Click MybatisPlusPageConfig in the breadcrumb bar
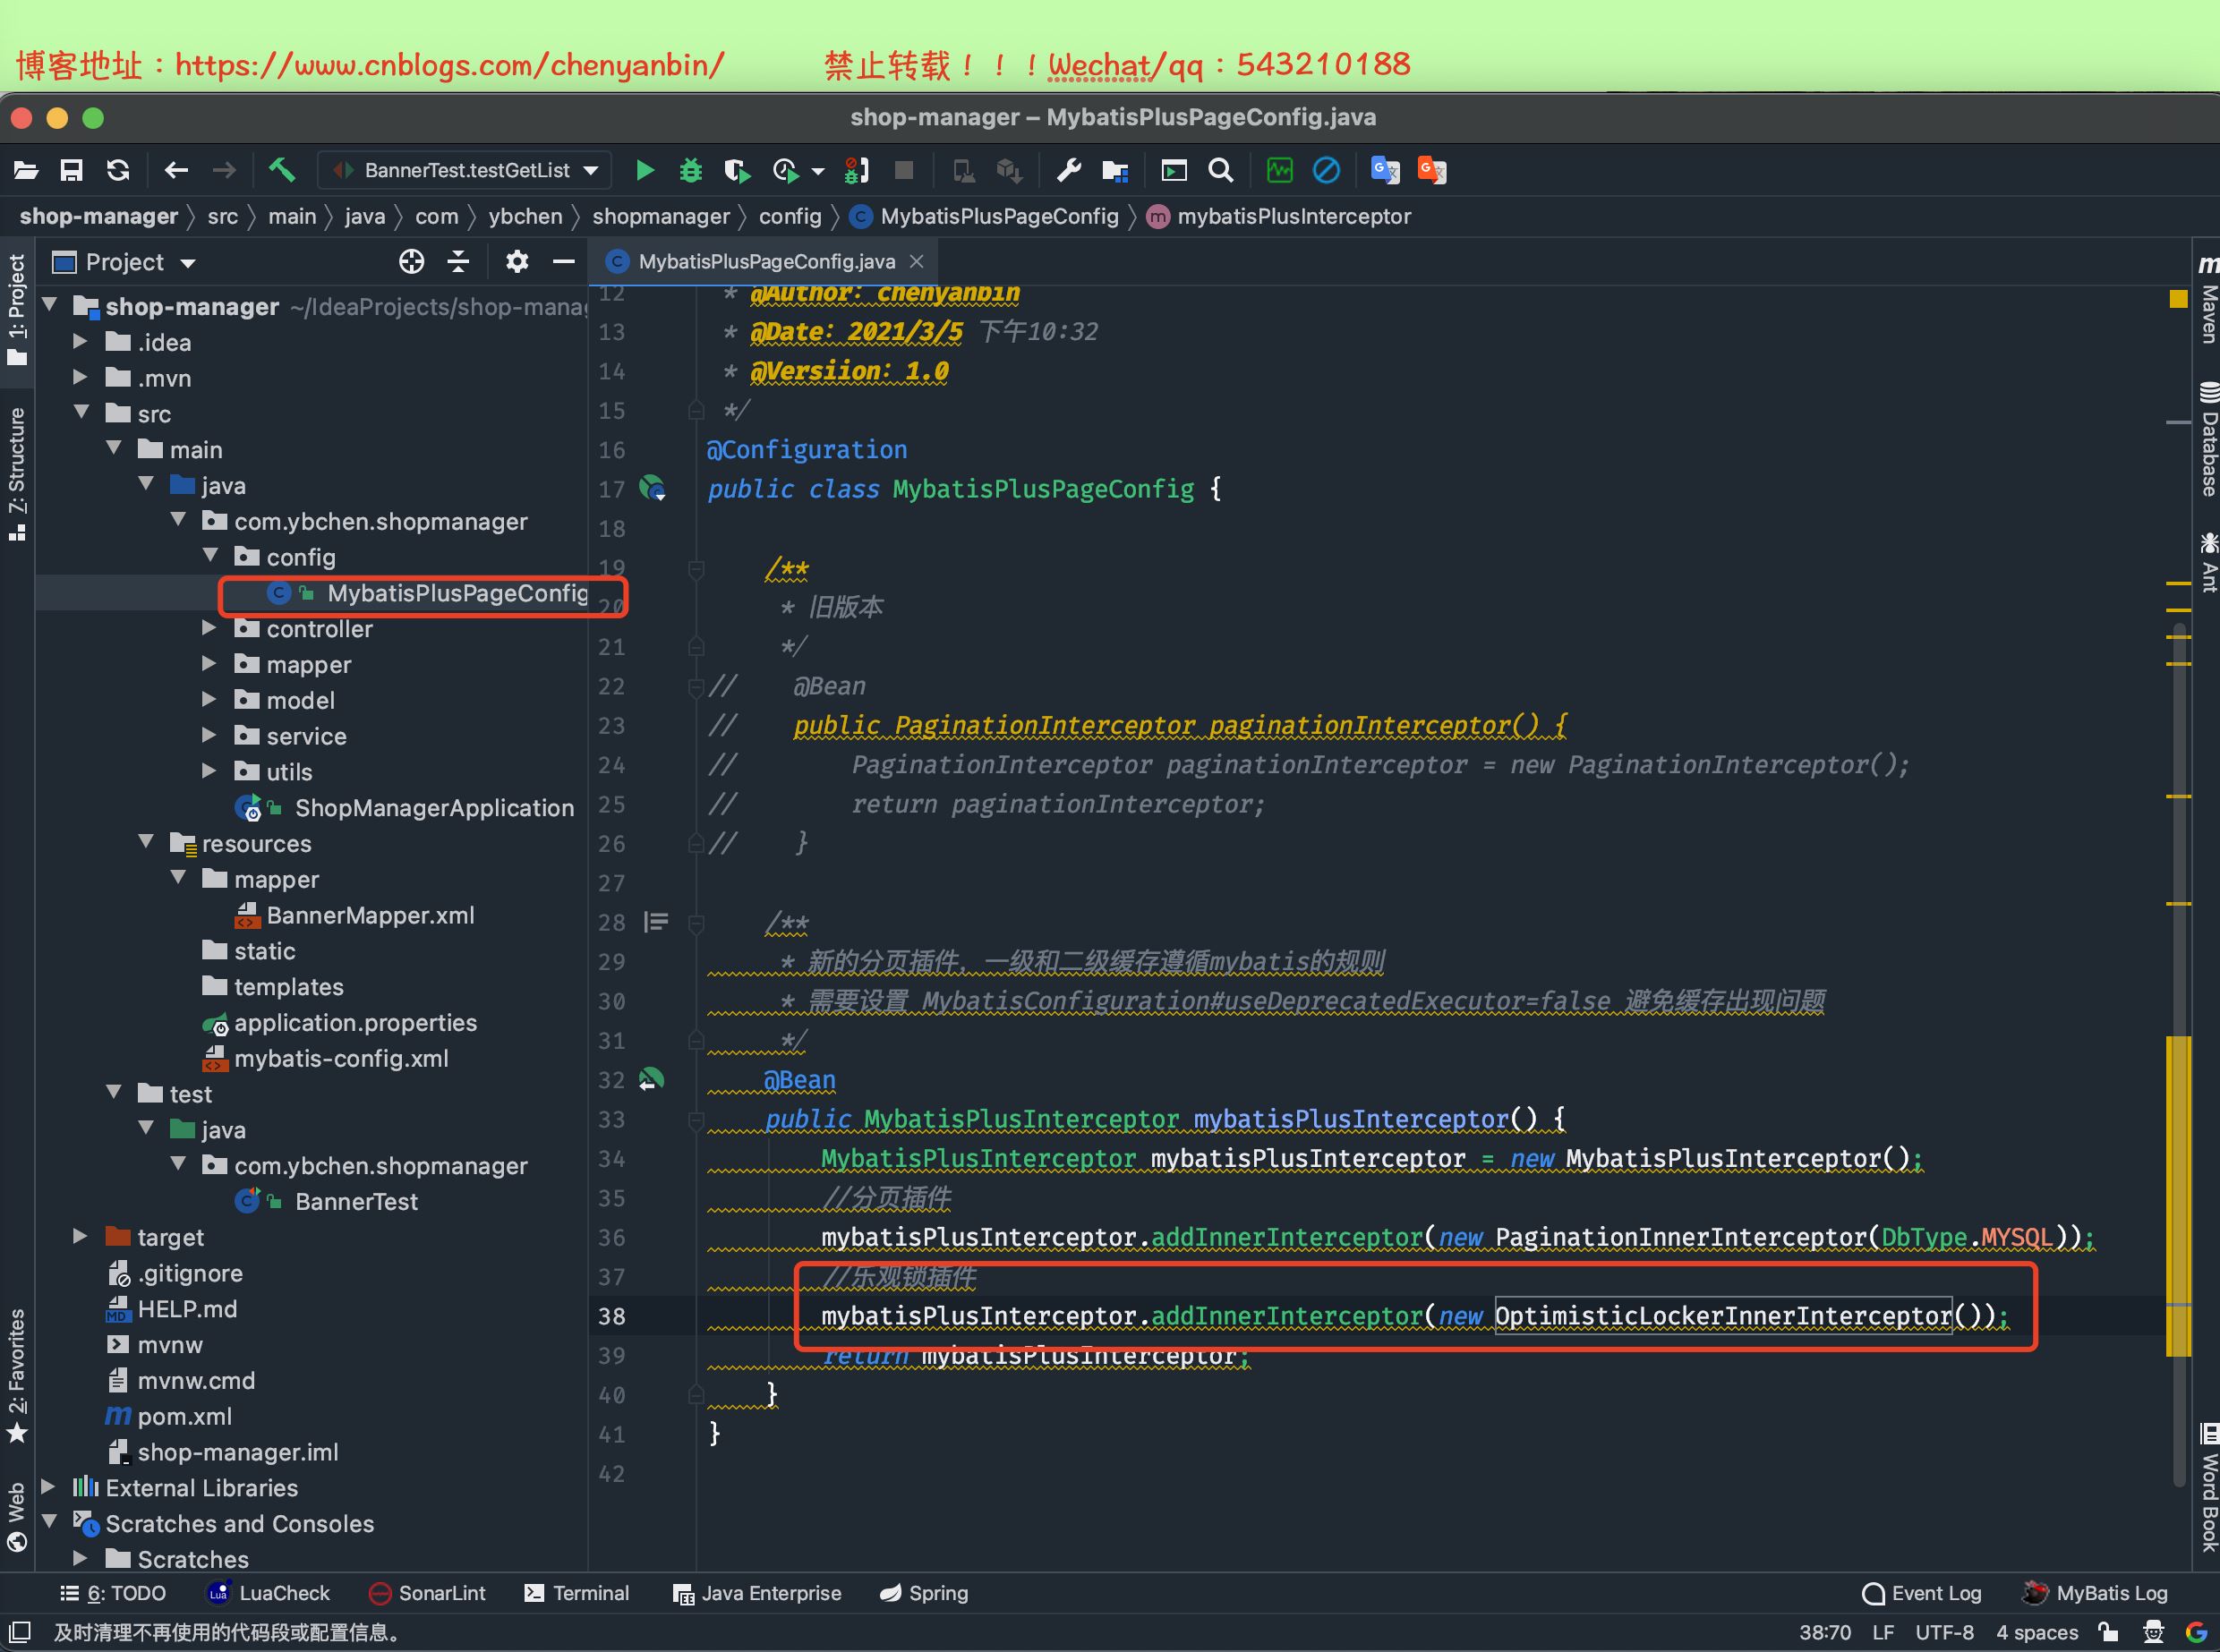Screen dimensions: 2220x1652 (x=999, y=216)
